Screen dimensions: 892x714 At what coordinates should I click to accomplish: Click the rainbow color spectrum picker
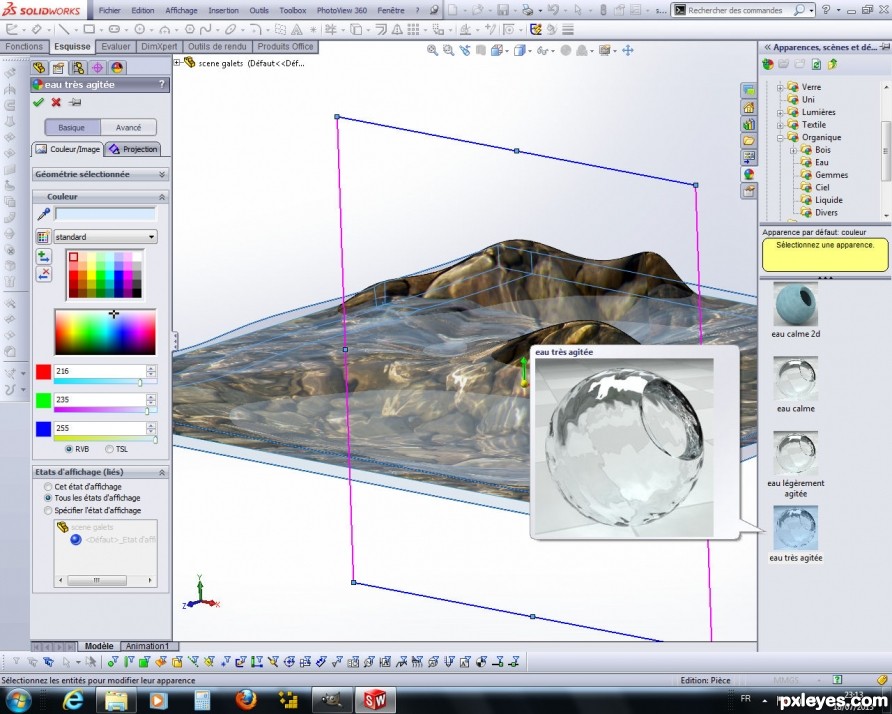pos(105,332)
